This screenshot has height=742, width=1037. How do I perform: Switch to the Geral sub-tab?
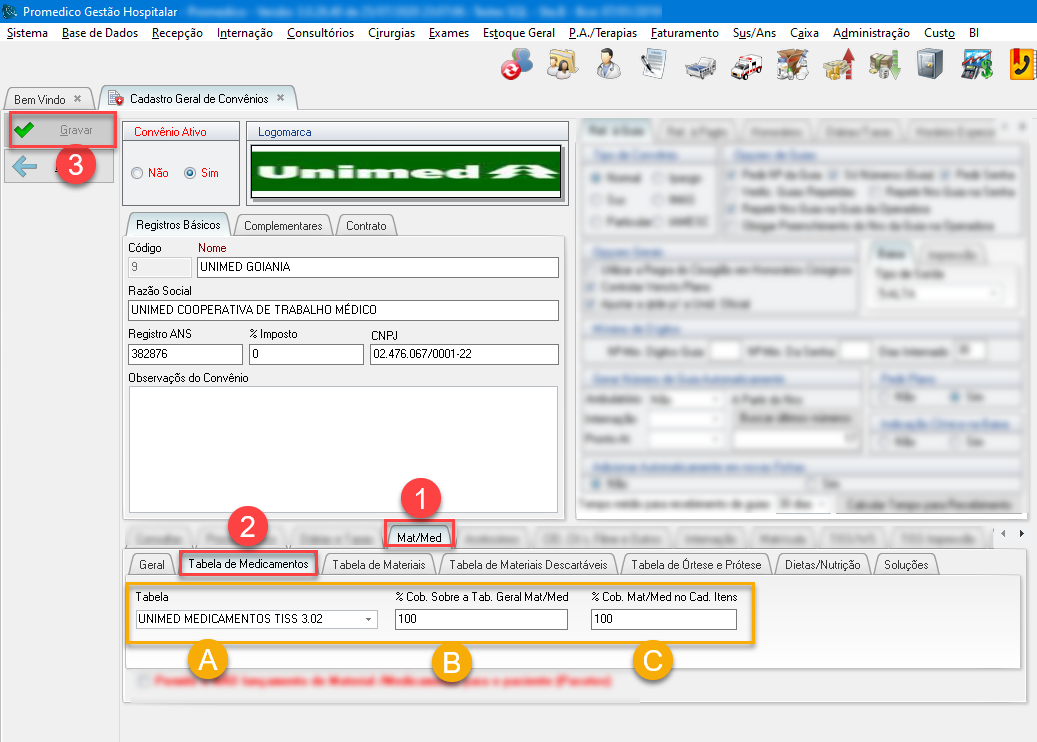point(151,565)
